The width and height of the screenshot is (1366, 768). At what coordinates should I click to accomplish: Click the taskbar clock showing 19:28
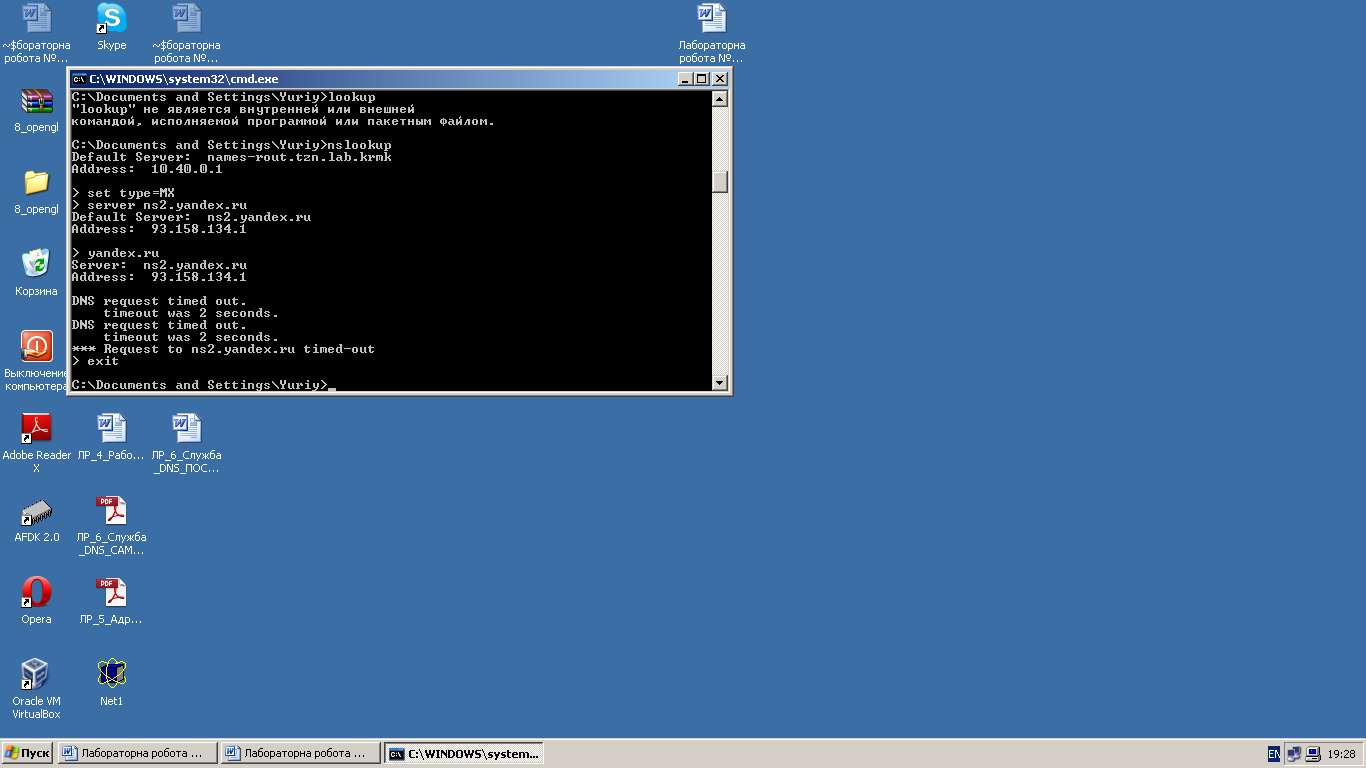click(x=1342, y=754)
